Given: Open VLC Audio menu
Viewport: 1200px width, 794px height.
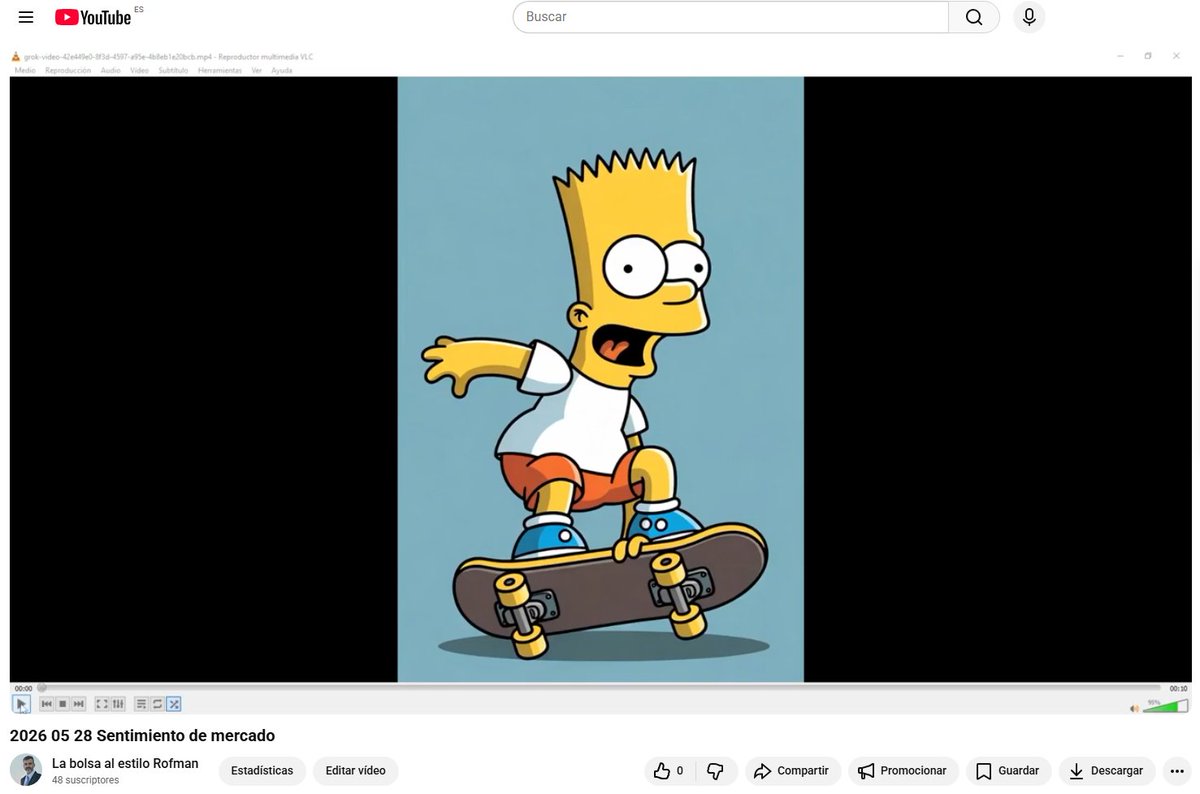Looking at the screenshot, I should [x=111, y=70].
